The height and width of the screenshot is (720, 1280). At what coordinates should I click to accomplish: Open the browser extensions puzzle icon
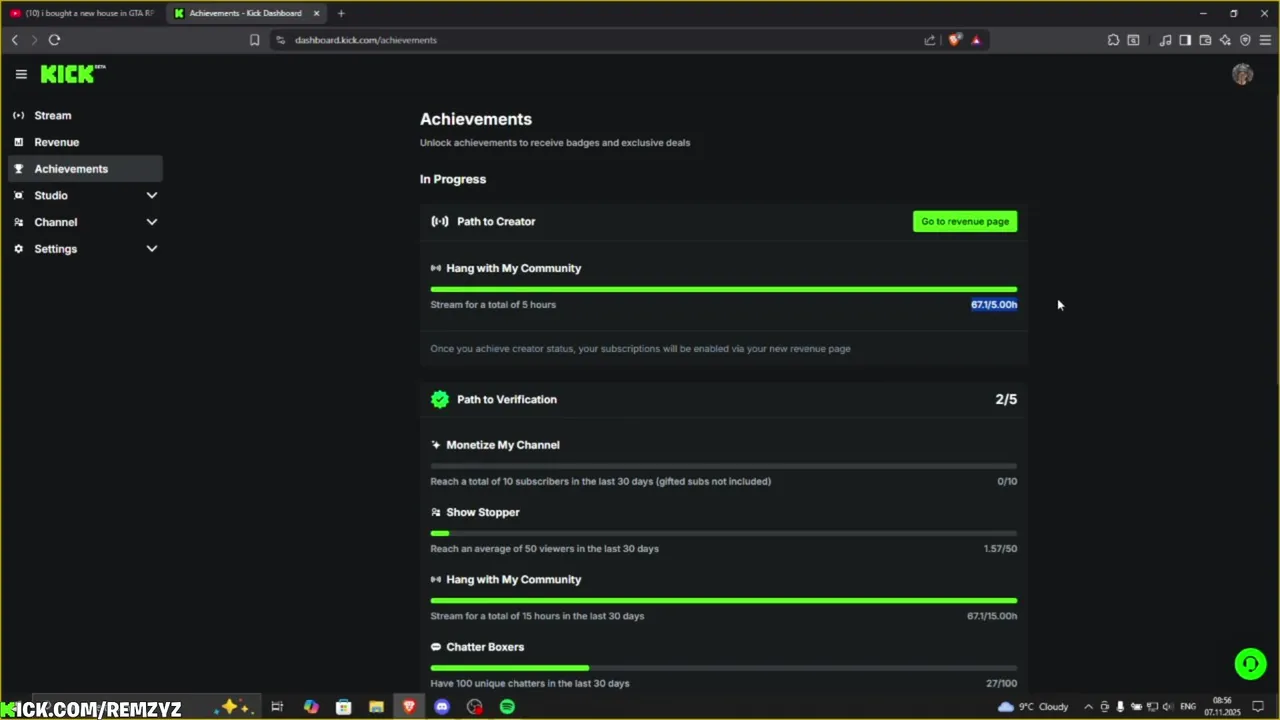coord(1113,40)
